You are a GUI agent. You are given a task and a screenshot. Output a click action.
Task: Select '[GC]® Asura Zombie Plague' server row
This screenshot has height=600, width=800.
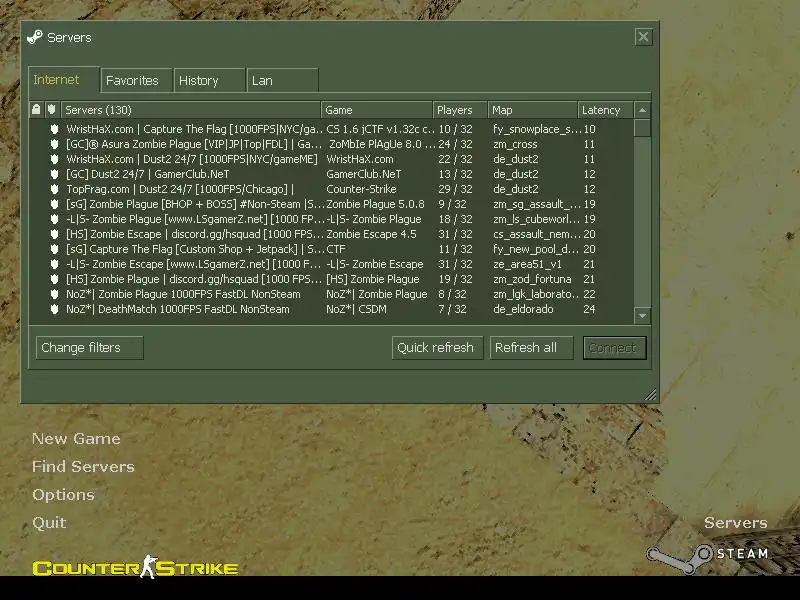pos(194,144)
